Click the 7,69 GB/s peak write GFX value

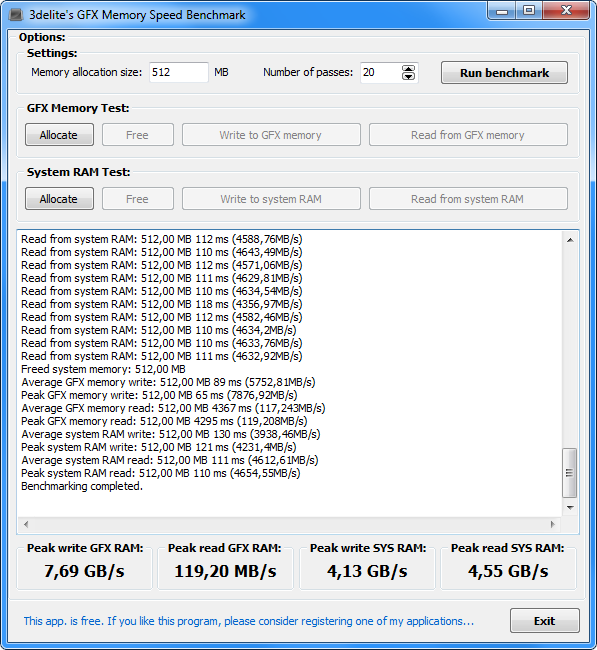[84, 572]
